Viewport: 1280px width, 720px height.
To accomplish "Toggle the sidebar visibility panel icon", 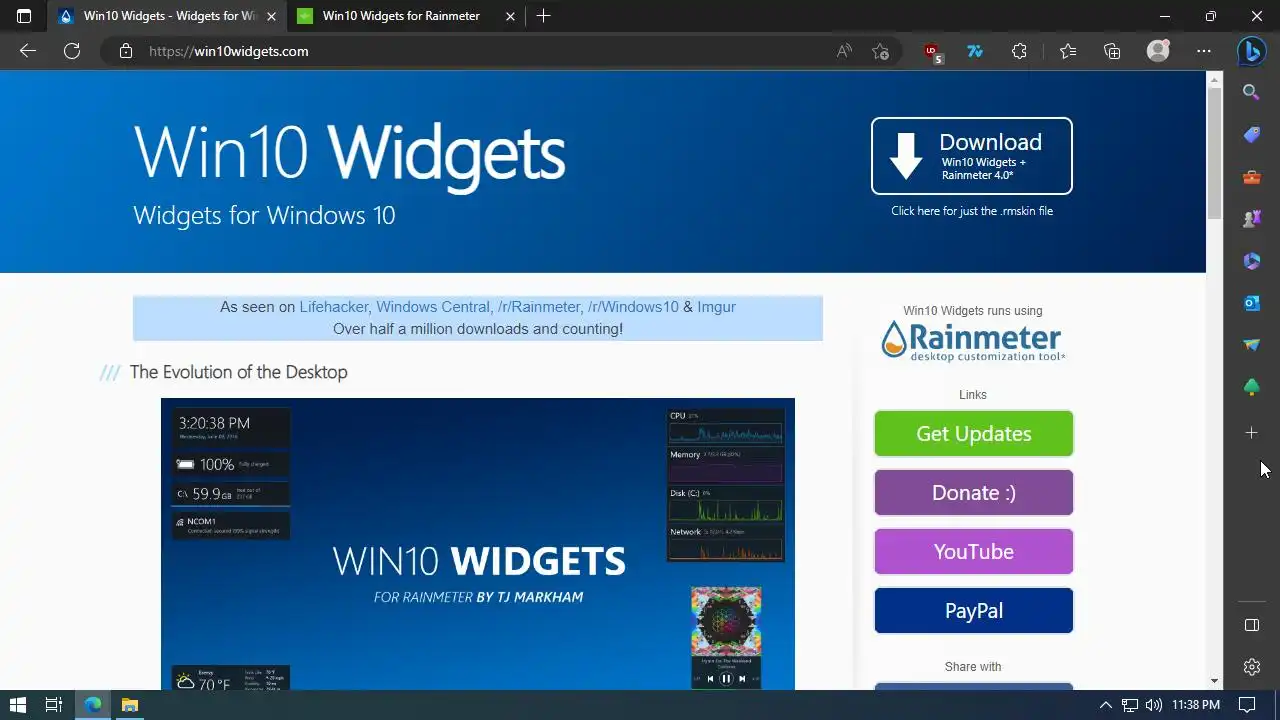I will [1251, 626].
